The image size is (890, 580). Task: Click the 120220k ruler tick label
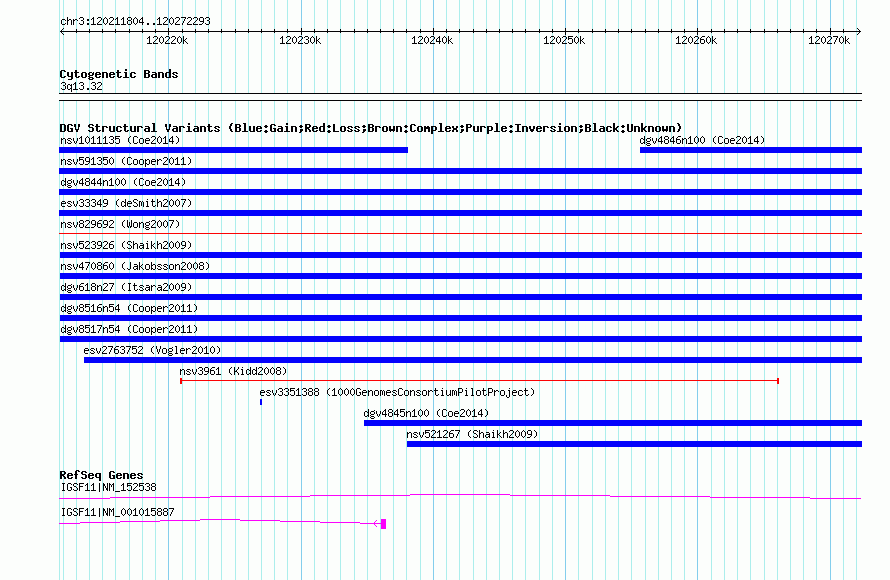pyautogui.click(x=167, y=40)
